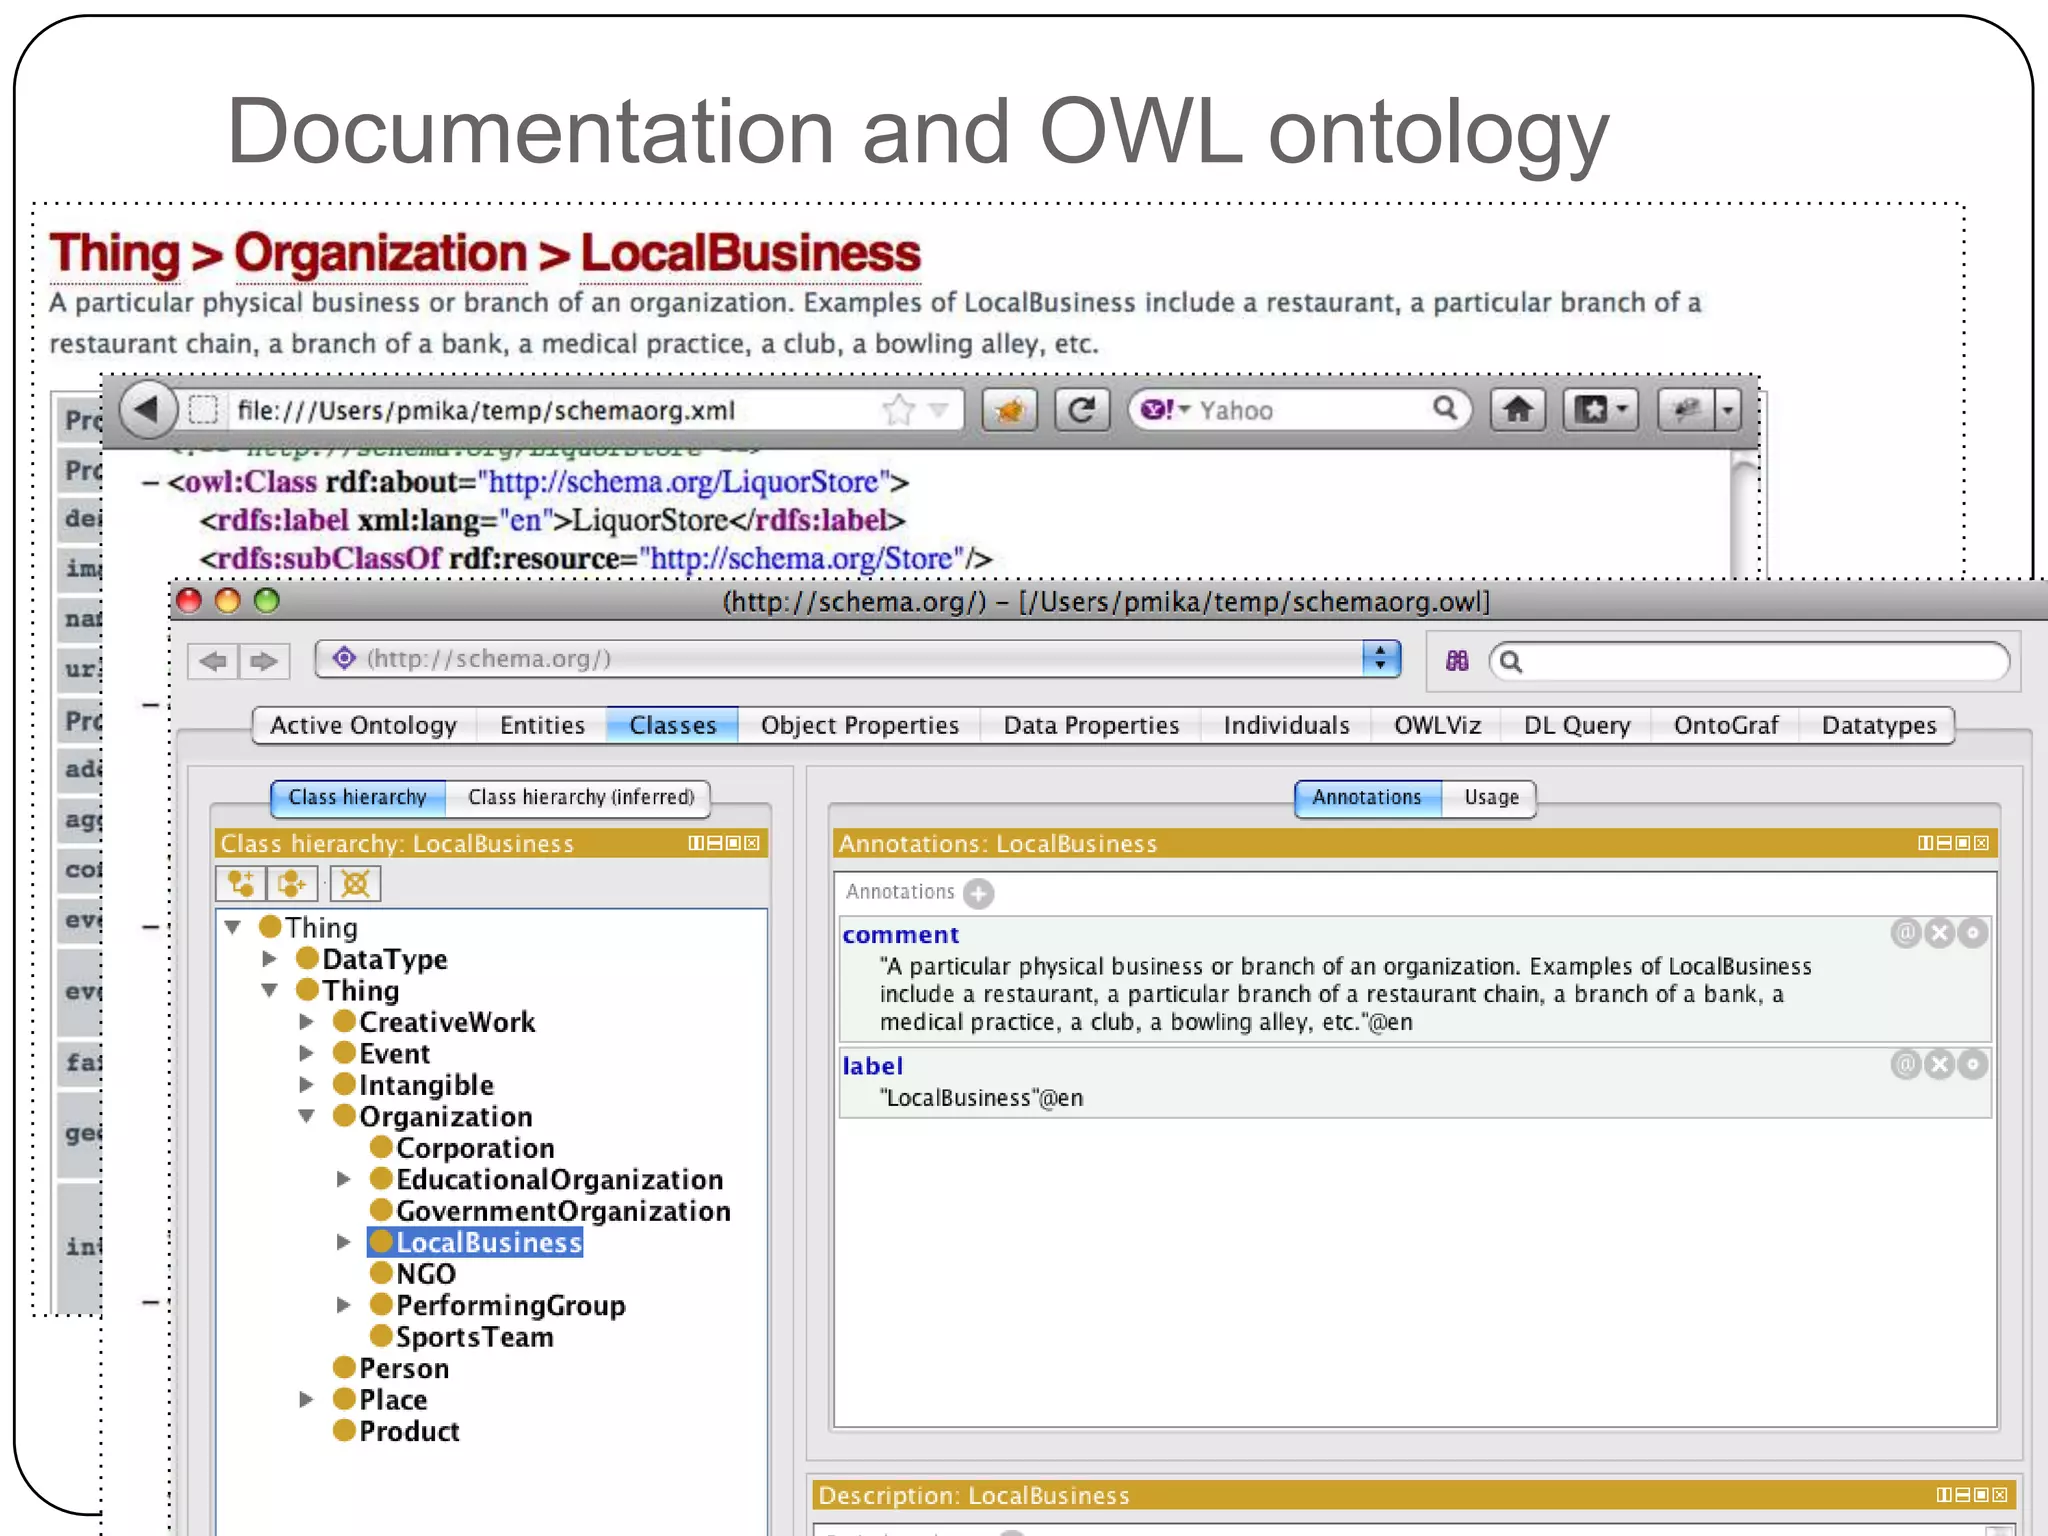
Task: Click the @ annotate icon on comment
Action: tap(1906, 933)
